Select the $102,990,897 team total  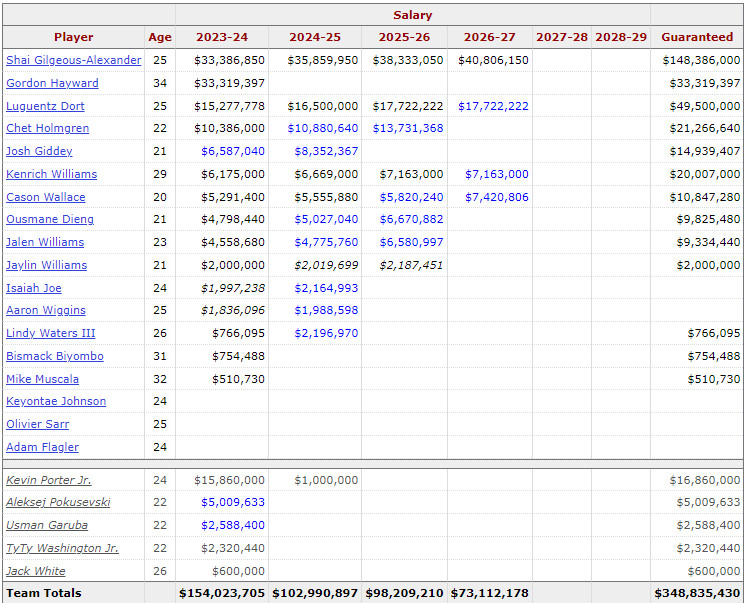click(315, 593)
